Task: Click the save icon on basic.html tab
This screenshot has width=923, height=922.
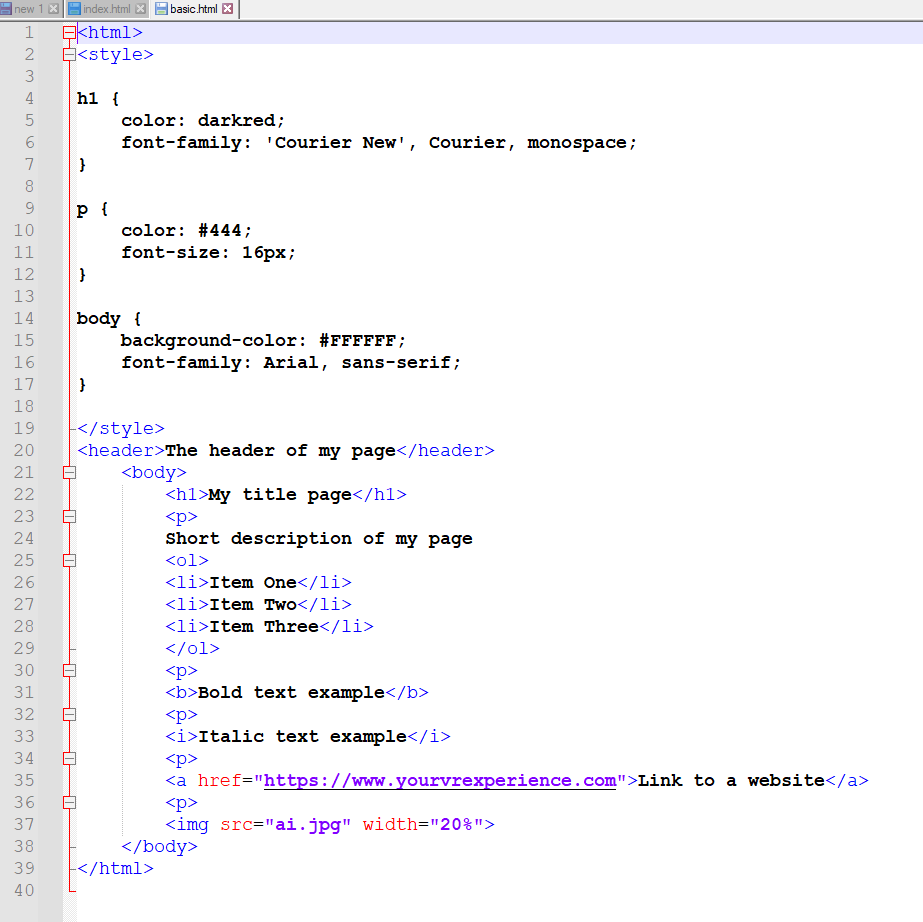Action: point(161,9)
